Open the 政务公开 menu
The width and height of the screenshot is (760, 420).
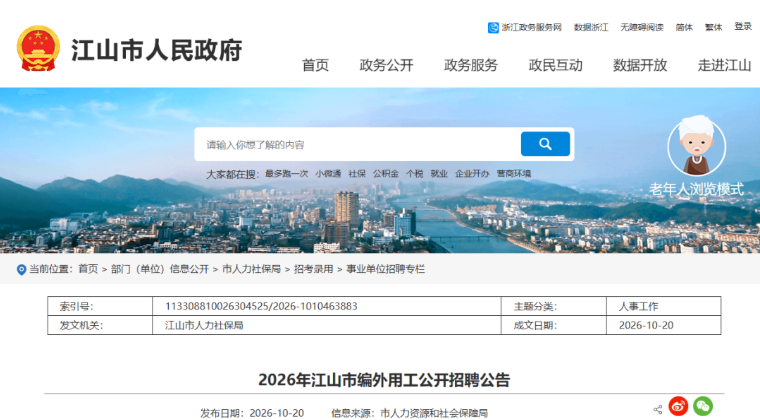point(386,65)
